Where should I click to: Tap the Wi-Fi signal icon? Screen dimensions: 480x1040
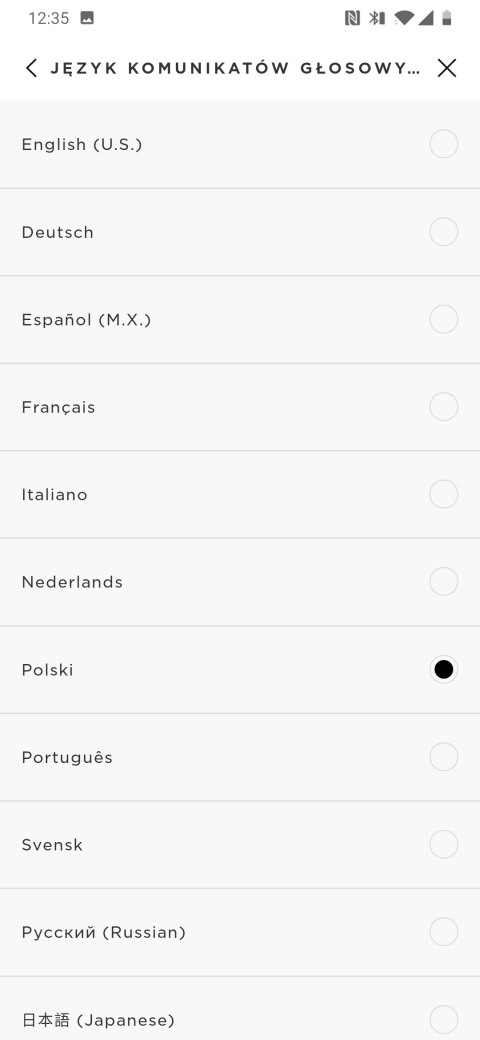[x=403, y=18]
